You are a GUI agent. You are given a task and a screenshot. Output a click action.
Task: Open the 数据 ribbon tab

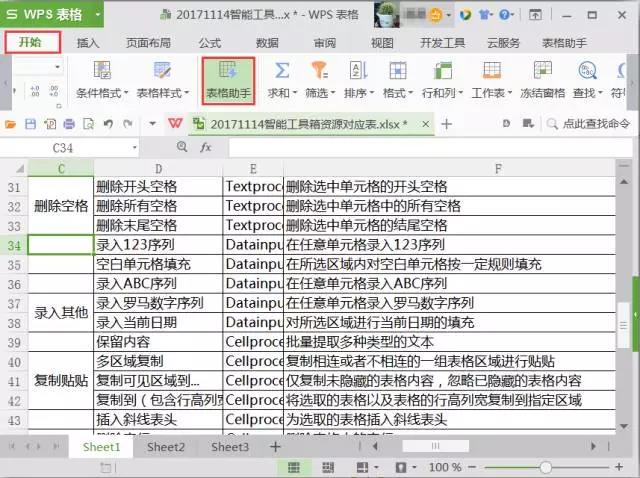tap(267, 43)
